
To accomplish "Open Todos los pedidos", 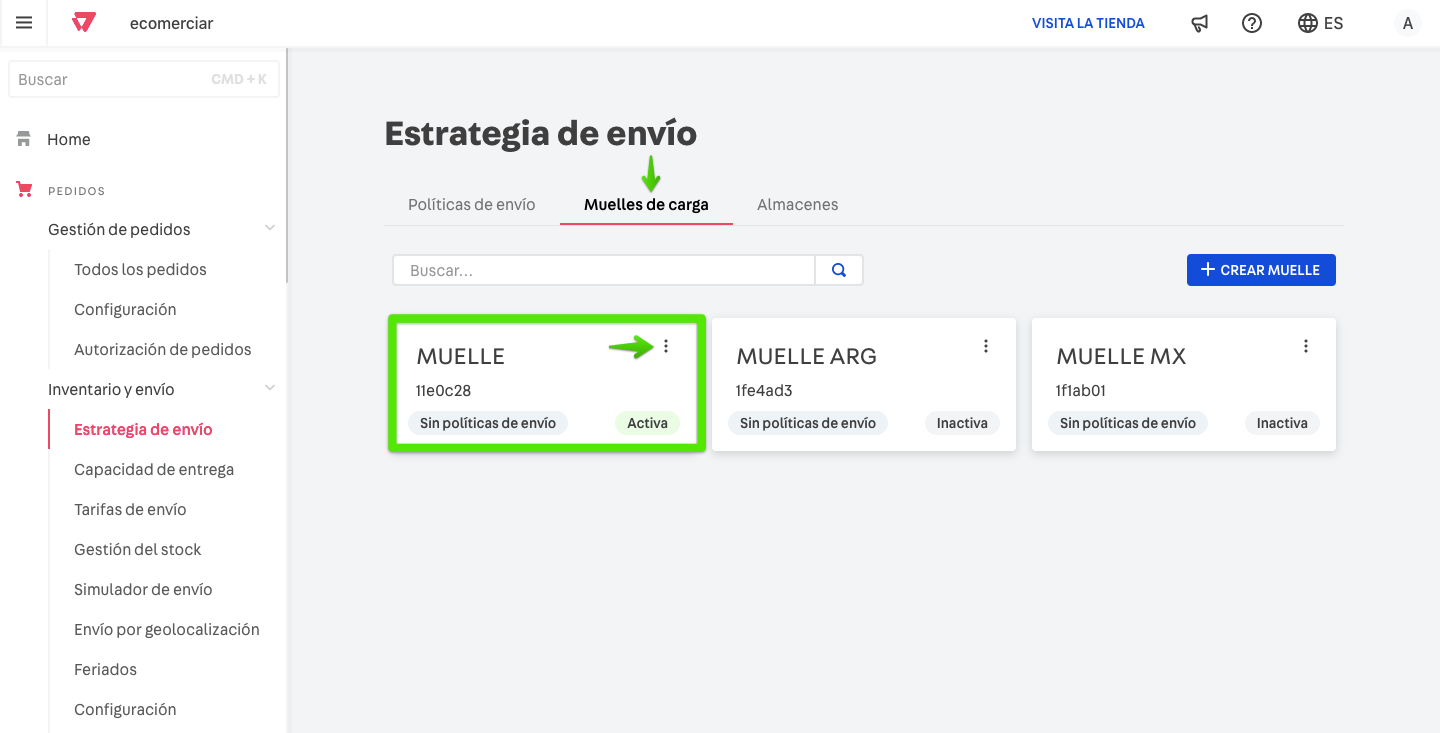I will pyautogui.click(x=140, y=269).
